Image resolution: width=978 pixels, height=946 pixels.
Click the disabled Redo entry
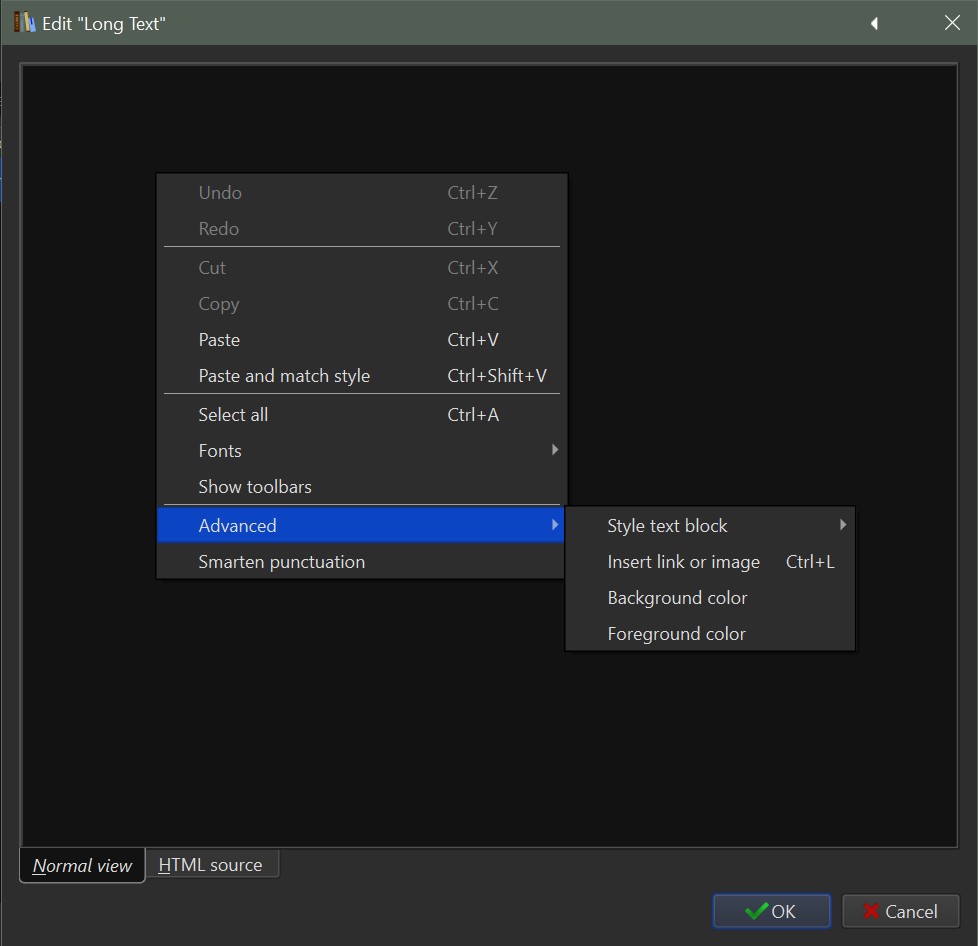coord(361,229)
